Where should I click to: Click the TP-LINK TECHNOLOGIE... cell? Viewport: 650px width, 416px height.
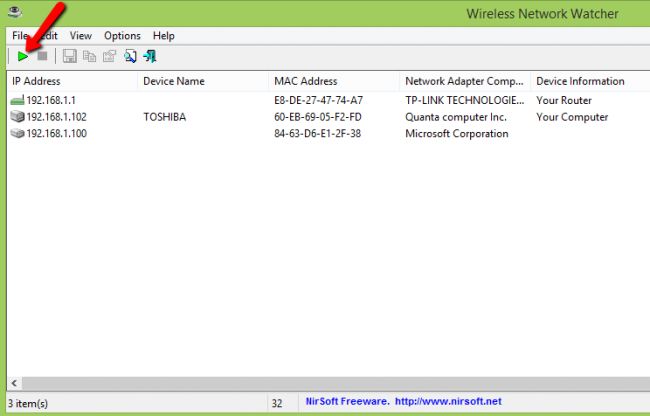point(465,100)
